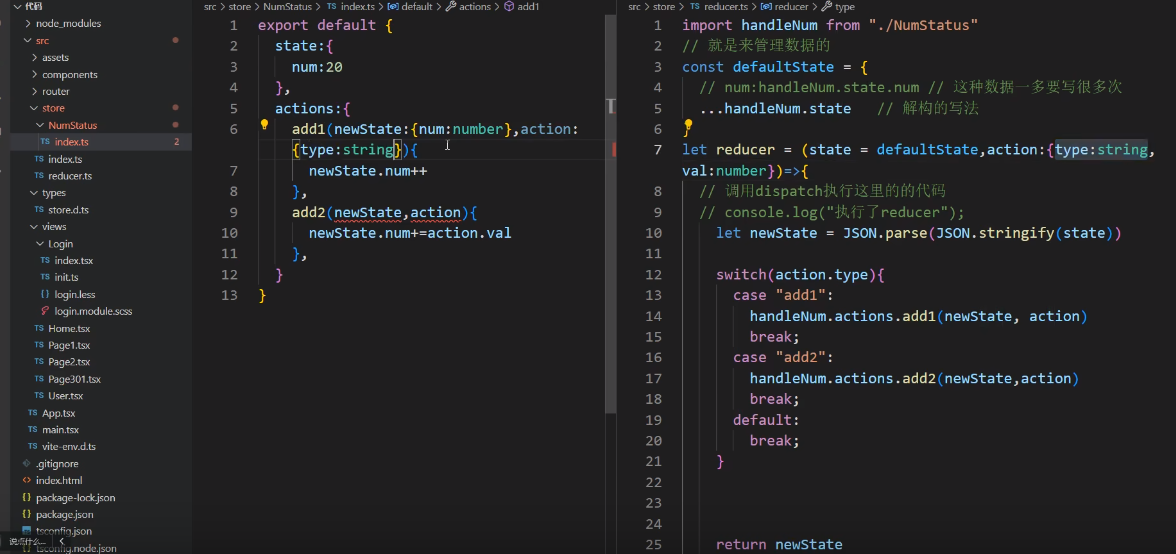Open index.tsx in the Login folder
Viewport: 1176px width, 554px height.
(74, 261)
